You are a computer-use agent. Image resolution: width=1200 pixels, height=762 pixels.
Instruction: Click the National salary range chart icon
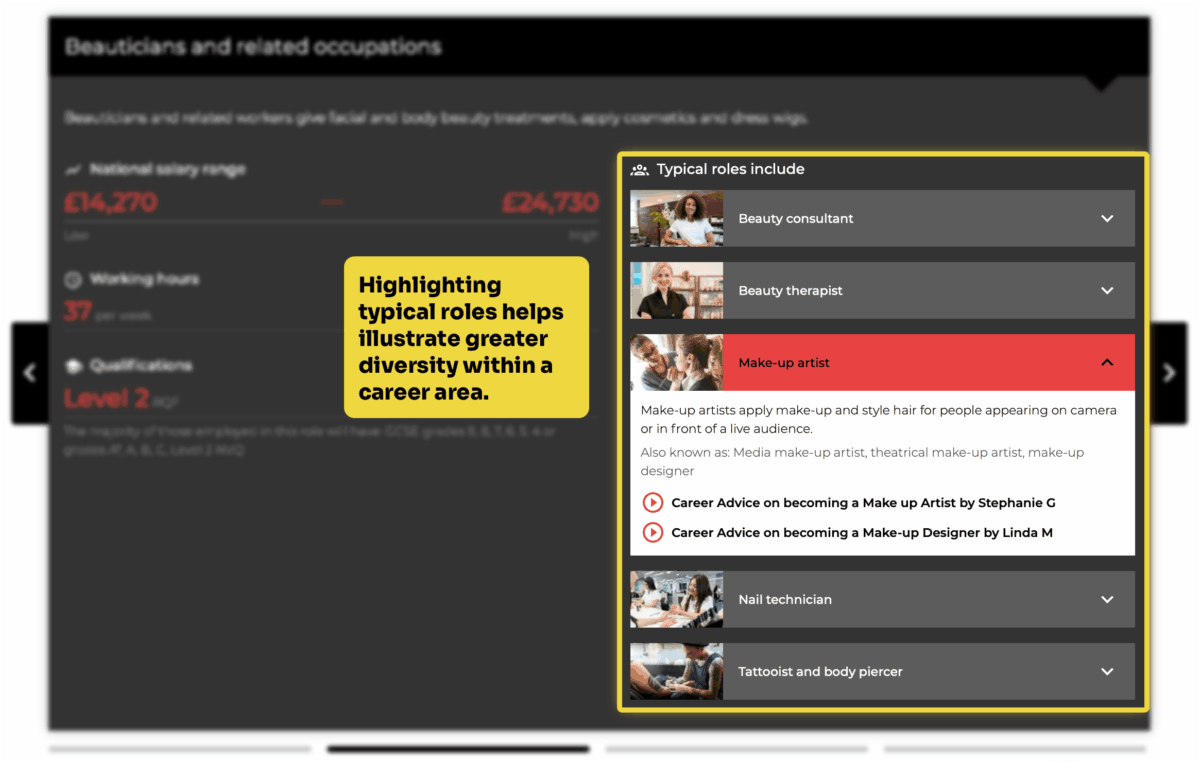(73, 170)
